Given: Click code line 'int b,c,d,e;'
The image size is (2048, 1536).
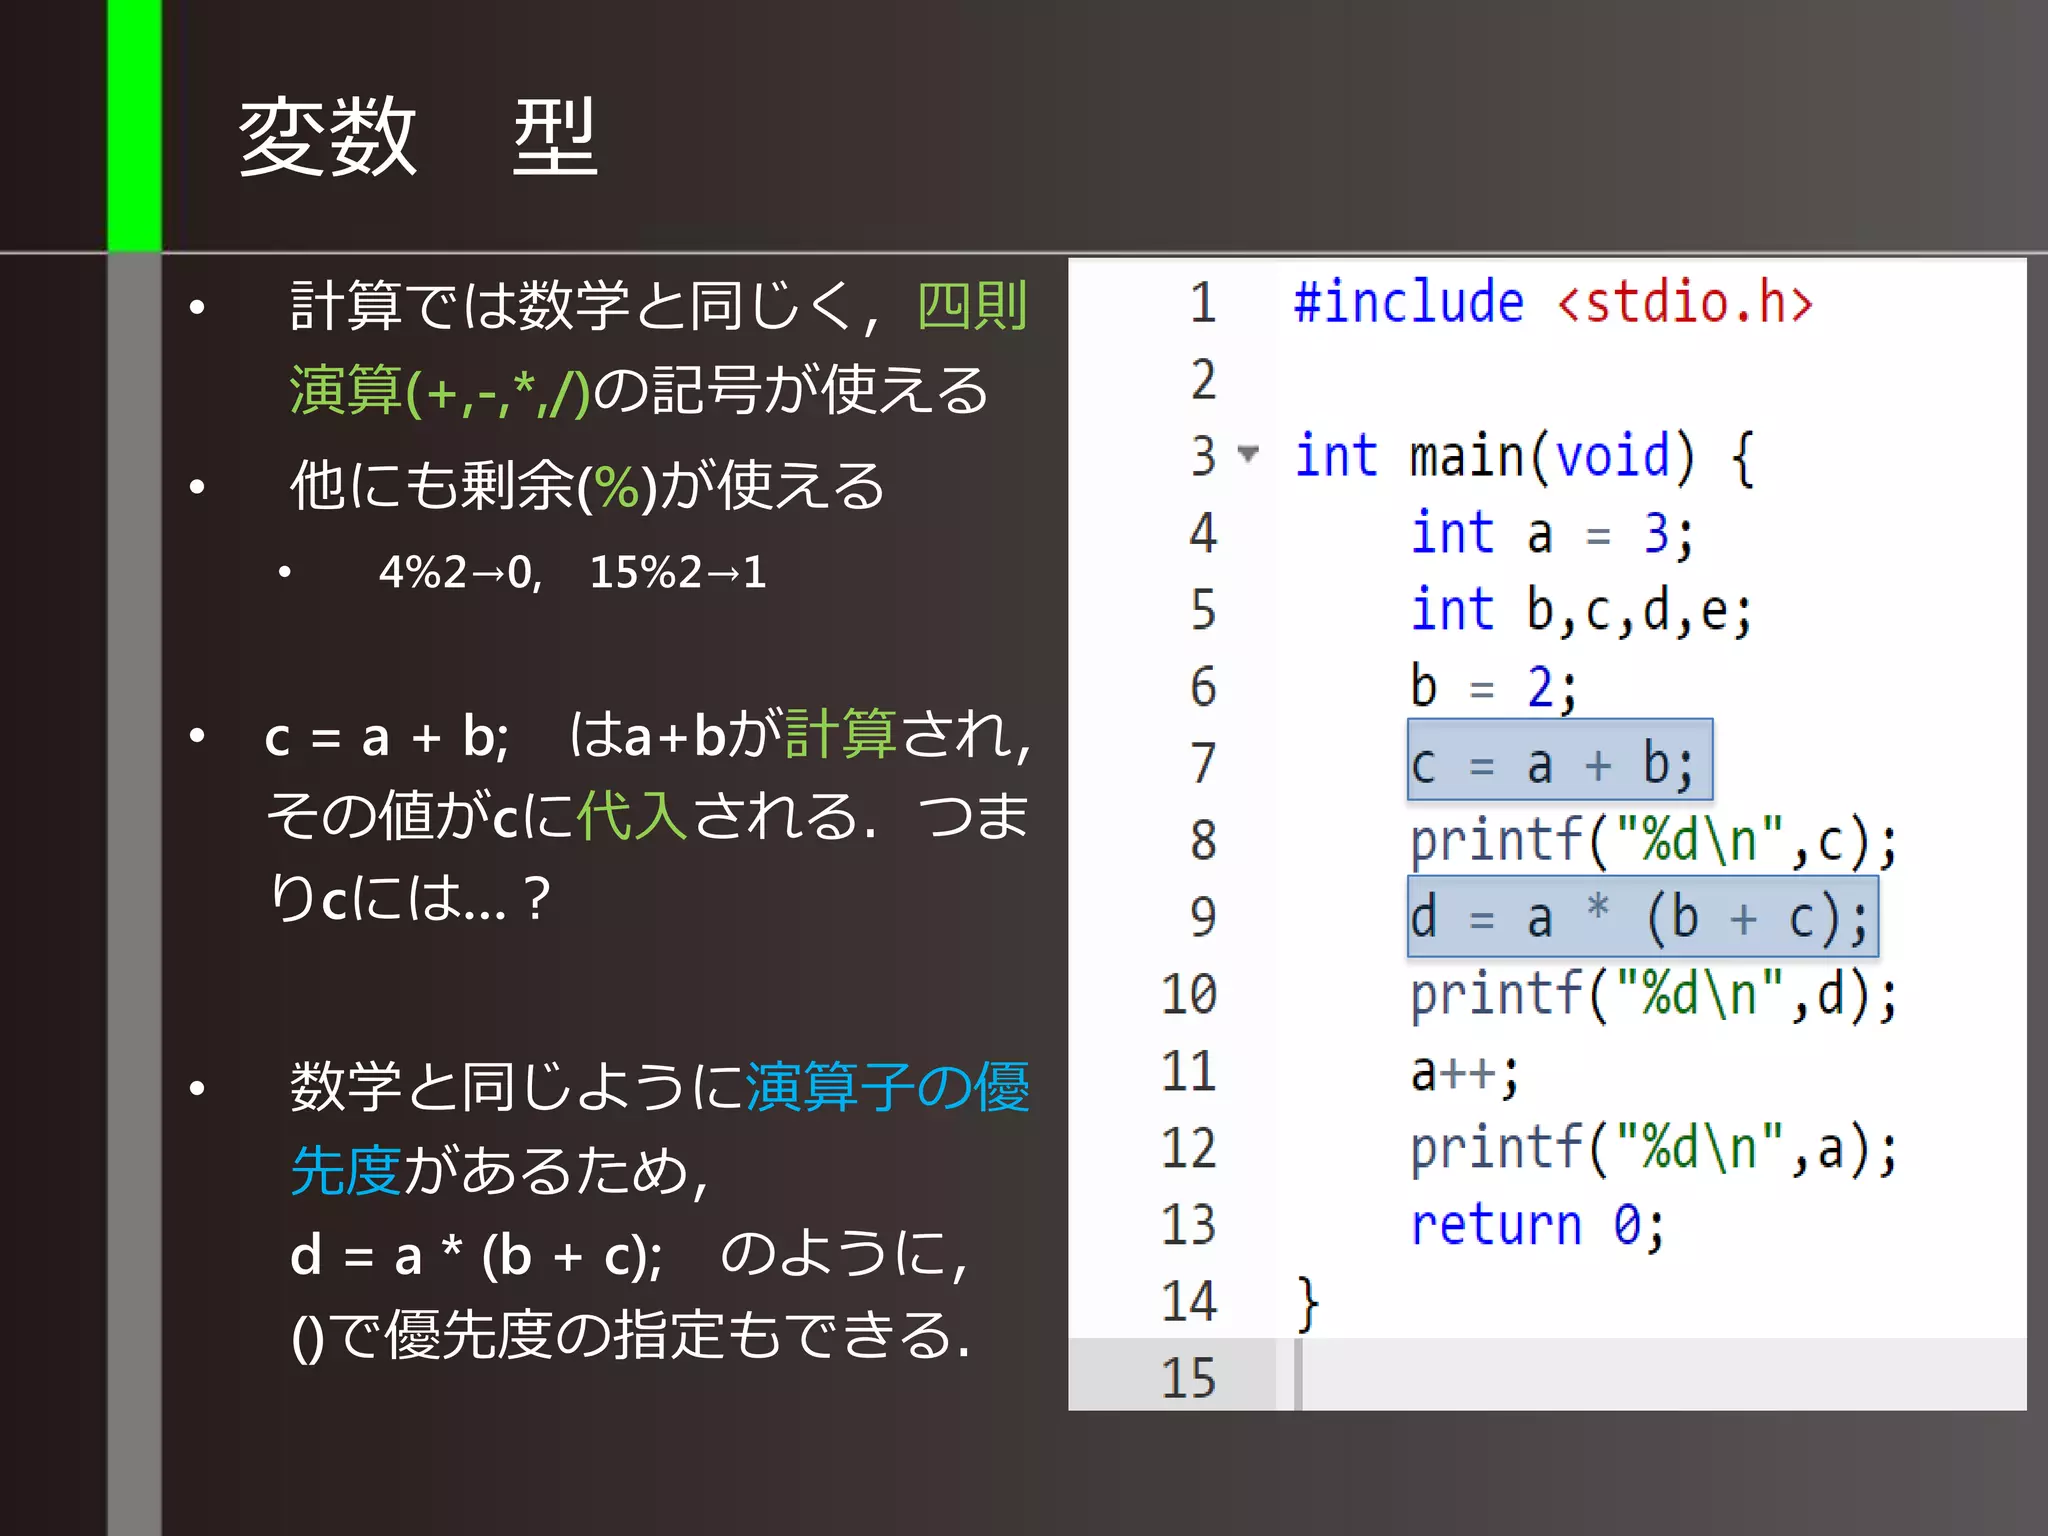Looking at the screenshot, I should pos(1581,610).
